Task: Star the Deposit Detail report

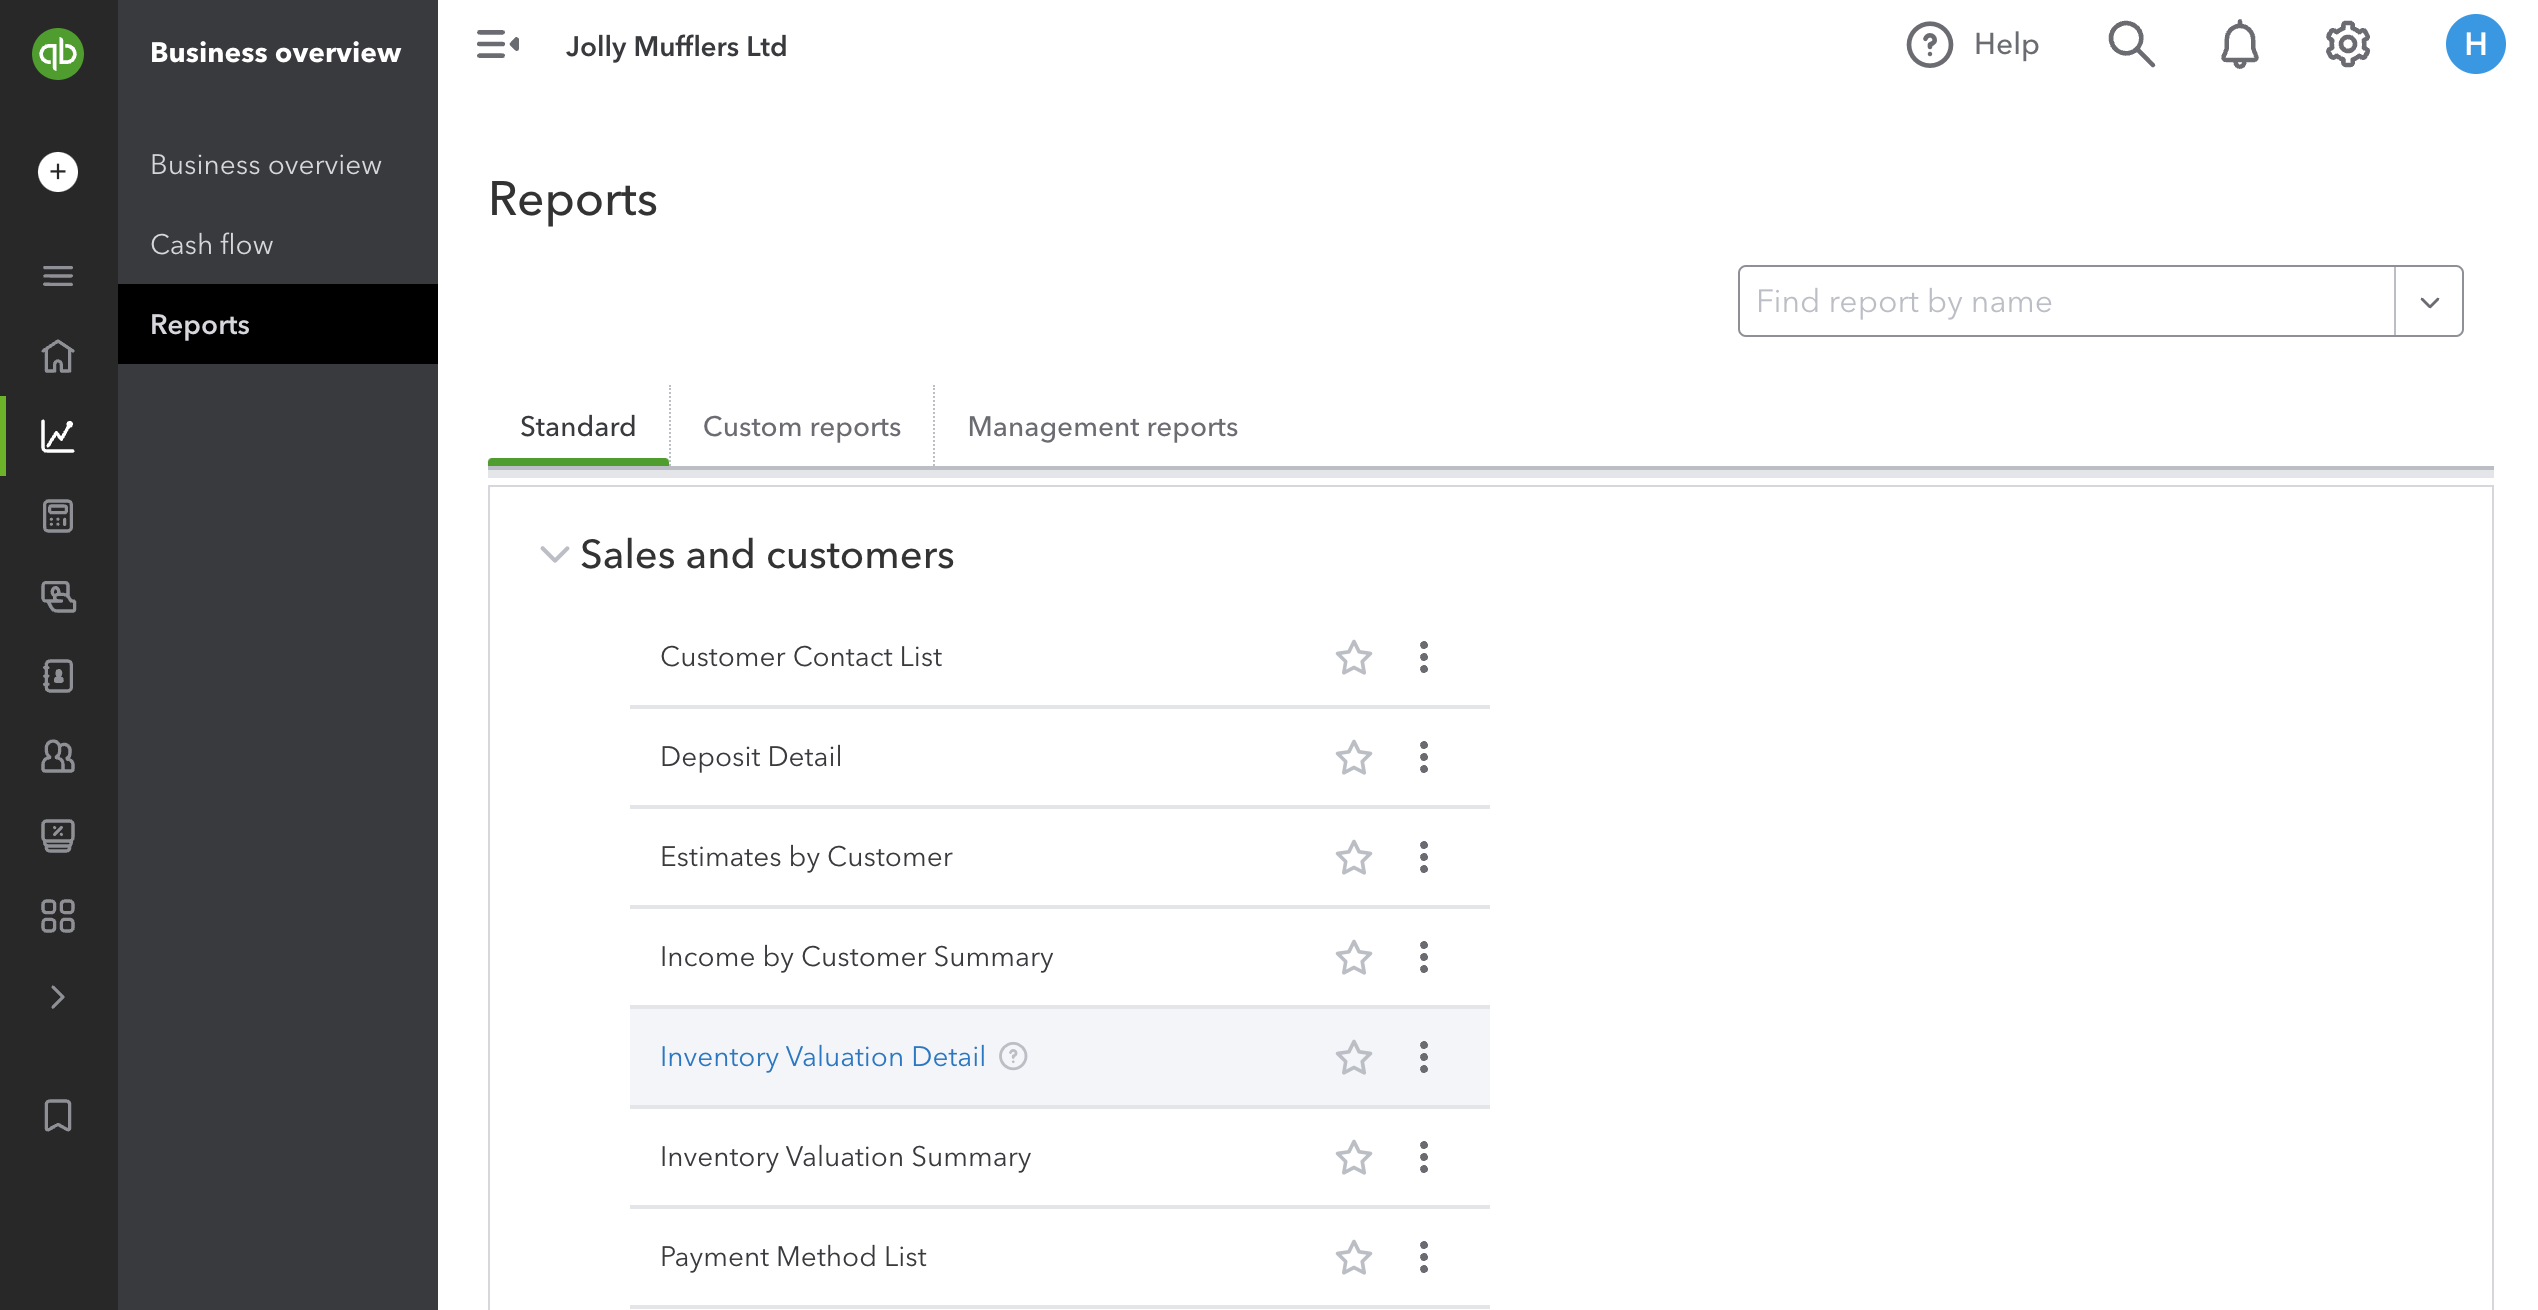Action: [x=1353, y=757]
